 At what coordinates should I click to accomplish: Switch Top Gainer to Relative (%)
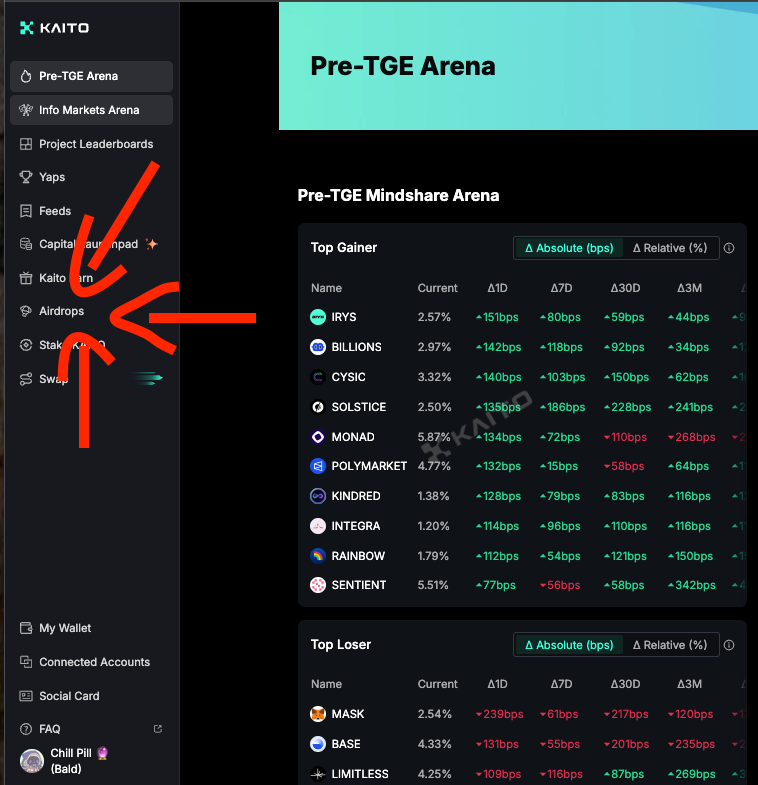point(670,248)
